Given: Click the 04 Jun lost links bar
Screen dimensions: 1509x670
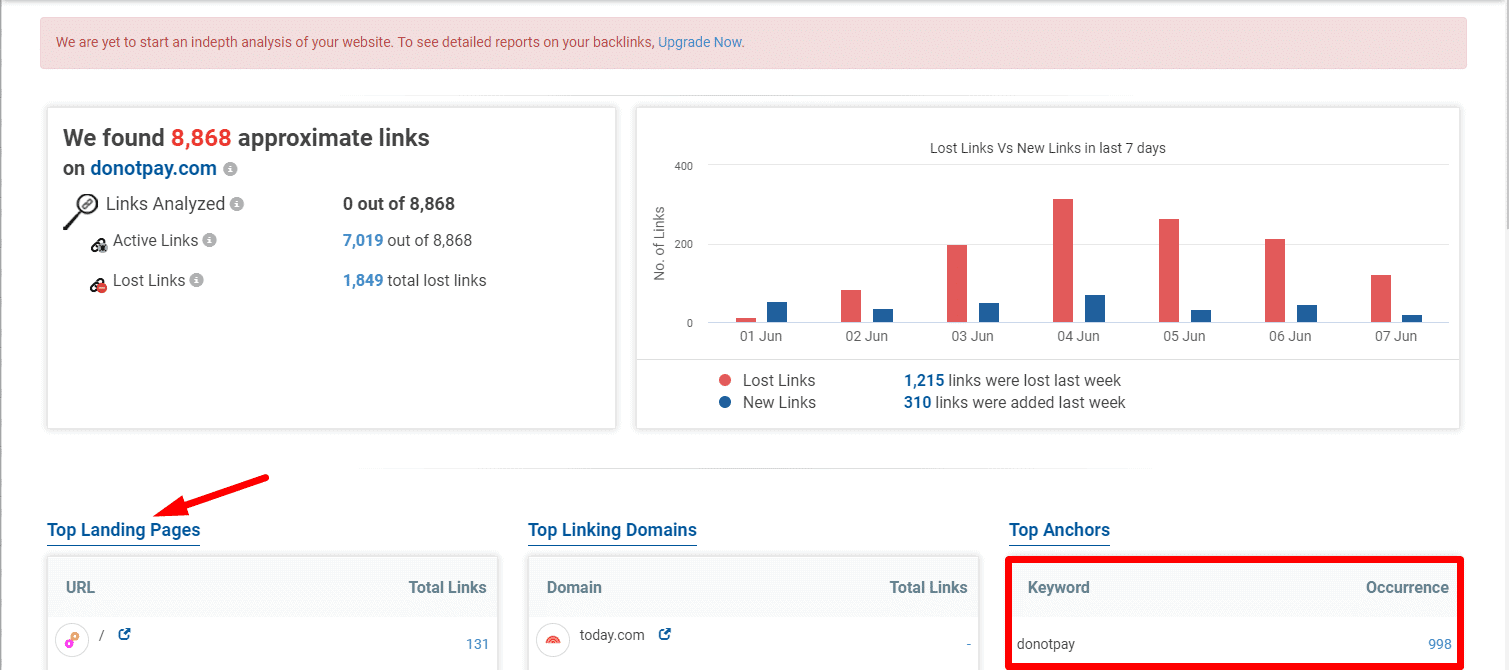Looking at the screenshot, I should pos(1063,261).
